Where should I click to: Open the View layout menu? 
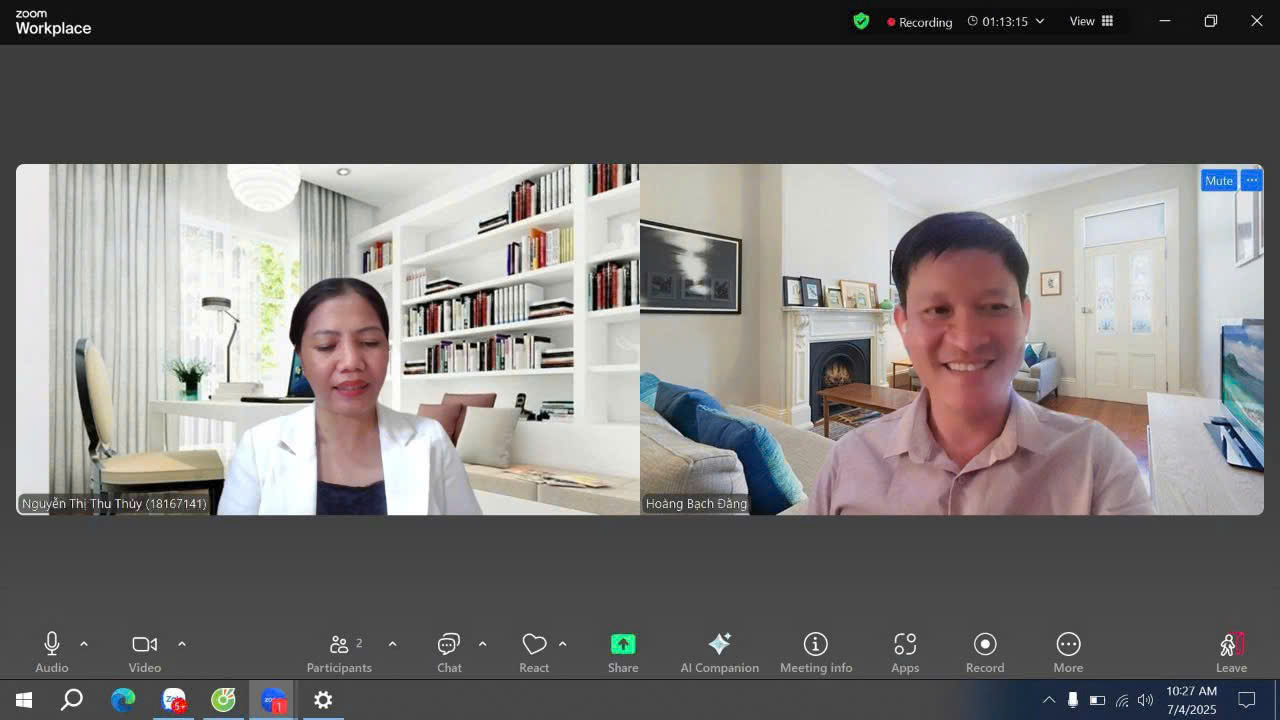(1092, 21)
